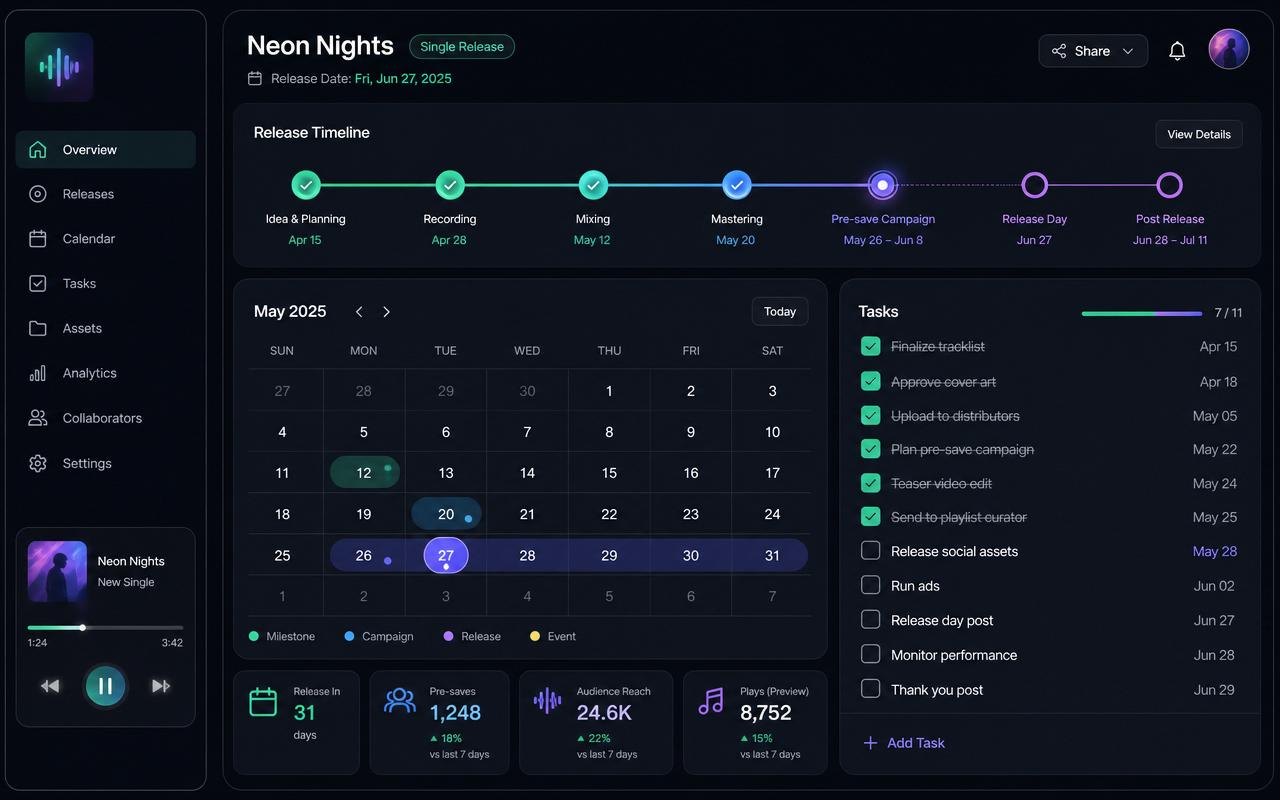Open the Collaborators section

point(105,418)
